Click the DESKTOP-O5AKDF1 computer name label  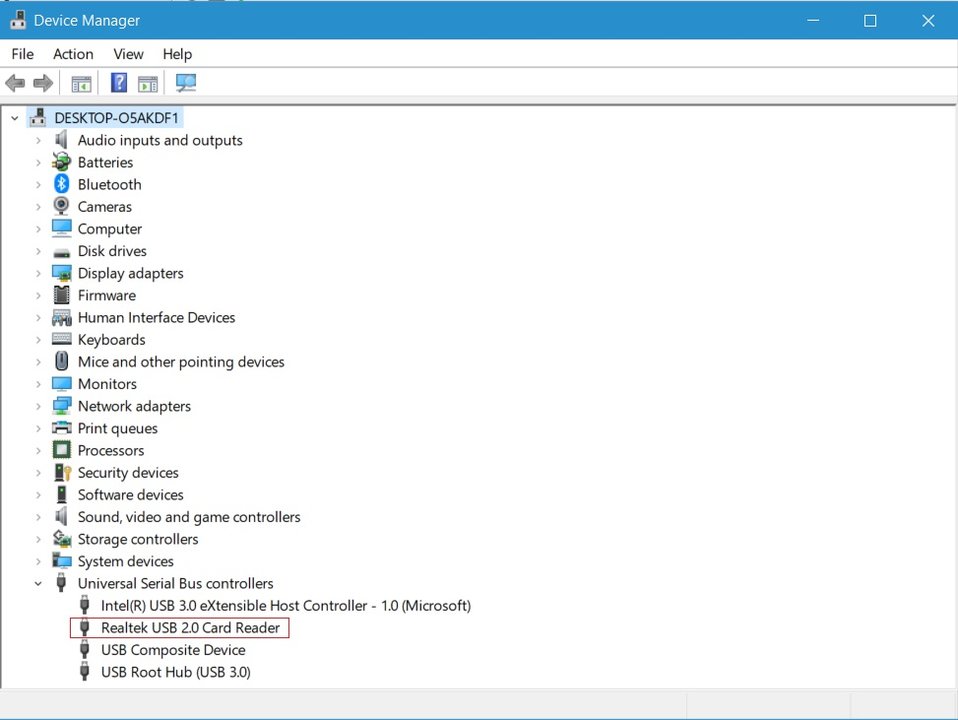pos(116,117)
